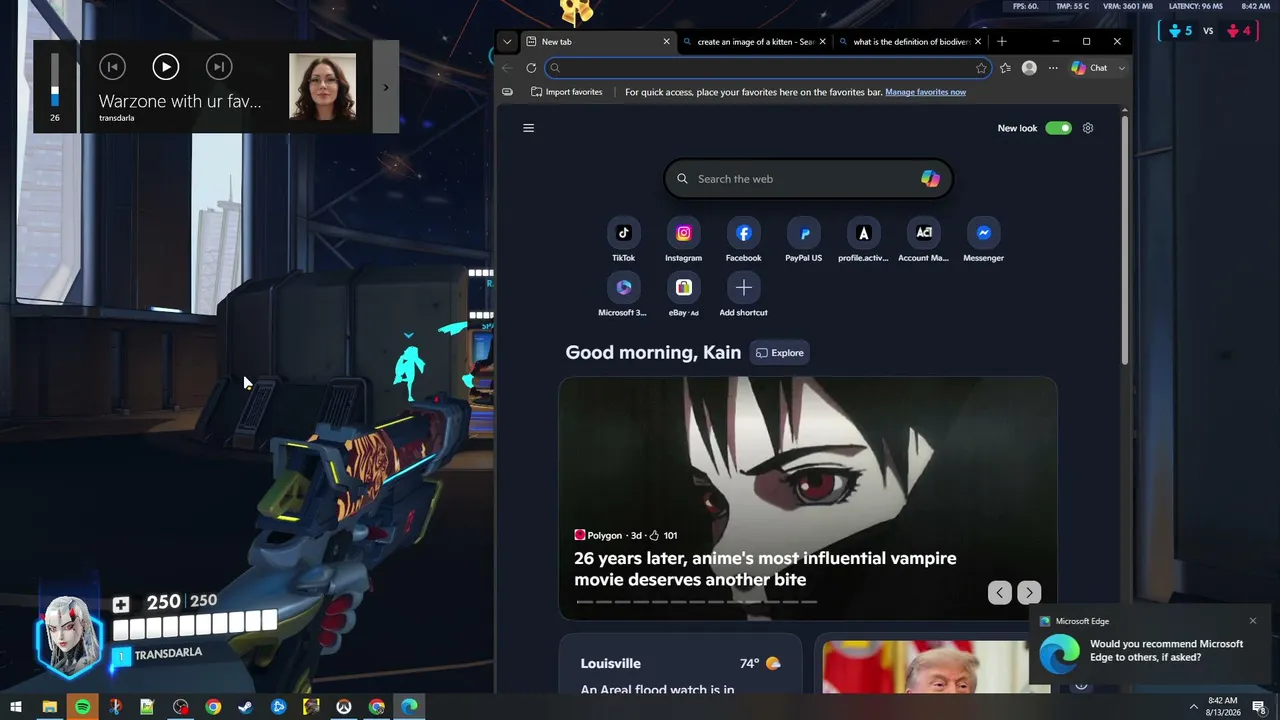Switch to the 'what is the definition of biodiversity' tab

click(x=910, y=42)
